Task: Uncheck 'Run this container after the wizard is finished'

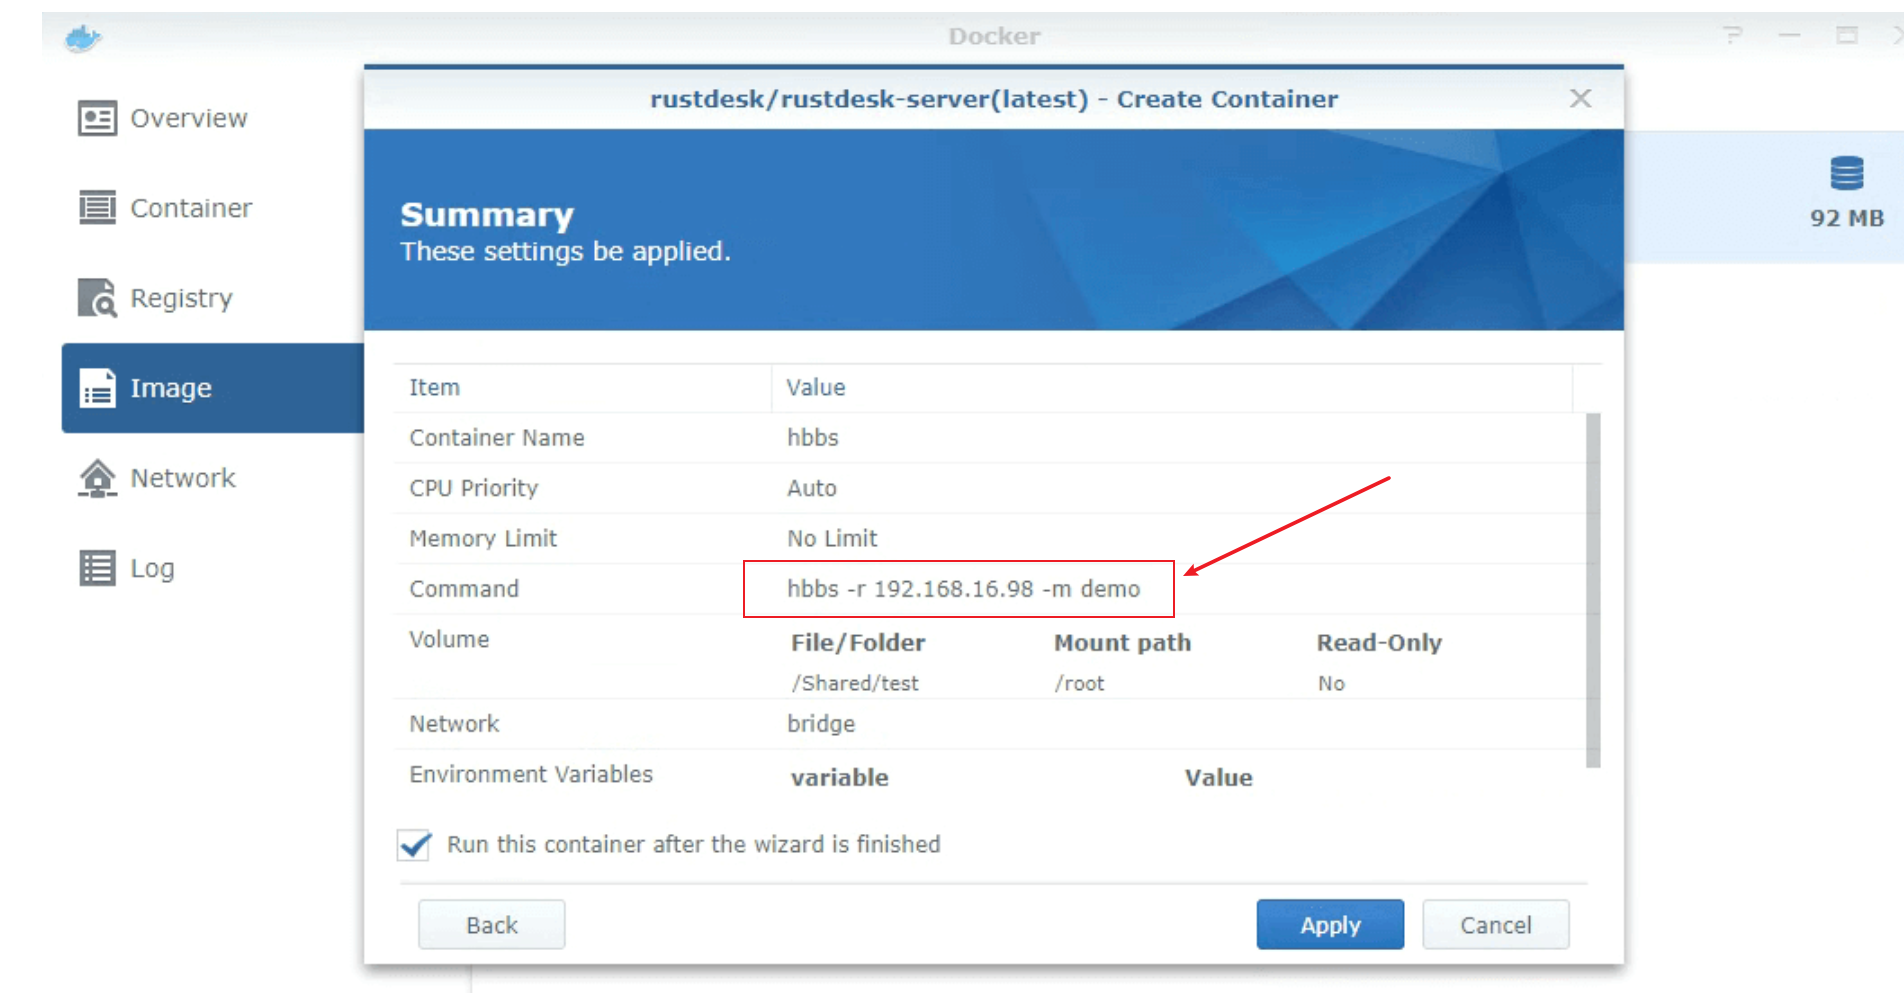Action: pos(412,845)
